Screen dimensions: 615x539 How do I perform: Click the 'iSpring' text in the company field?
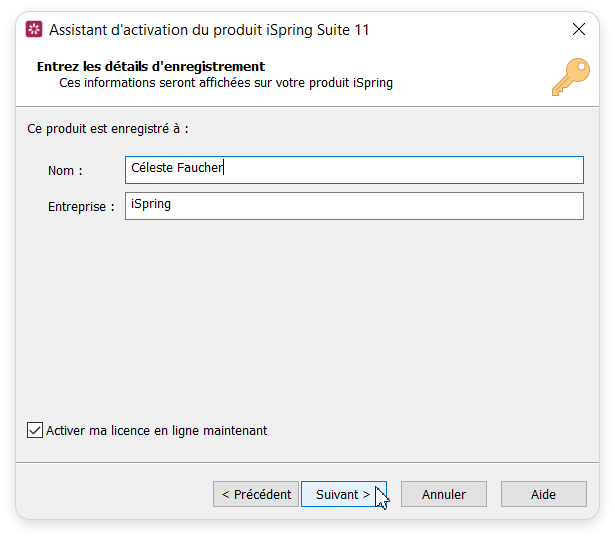(151, 205)
